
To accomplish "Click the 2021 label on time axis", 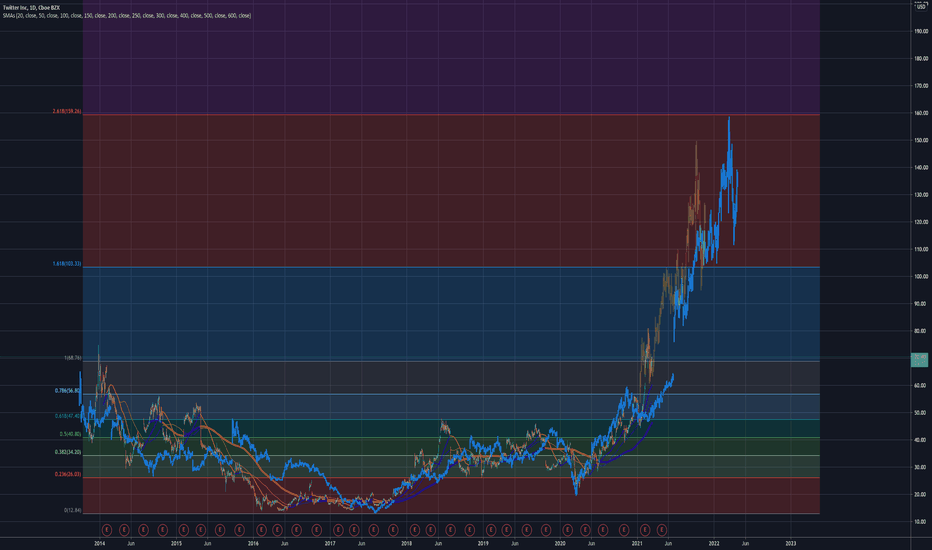I will (x=637, y=543).
